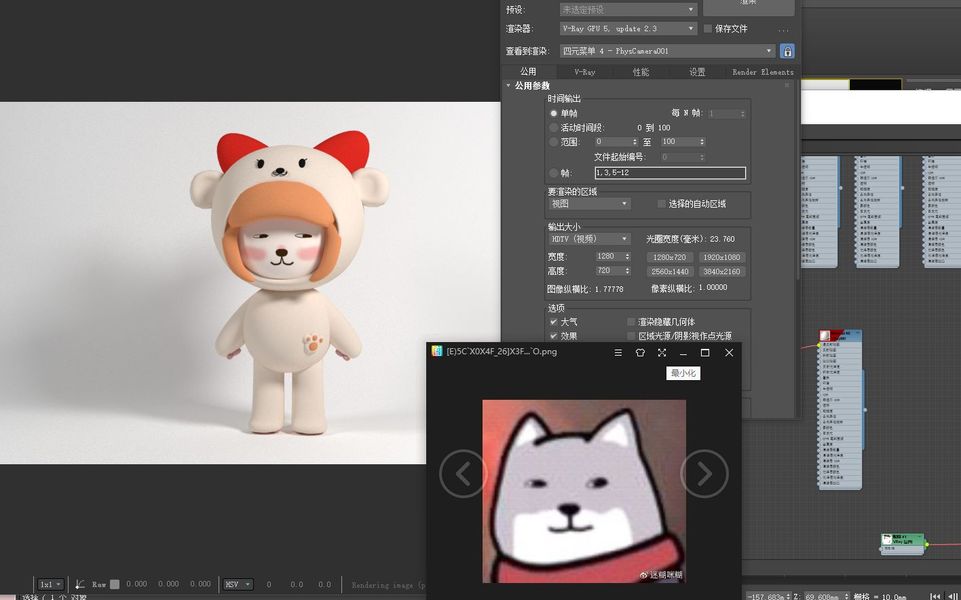961x600 pixels.
Task: Select the 帧 frames radio button
Action: coord(553,173)
